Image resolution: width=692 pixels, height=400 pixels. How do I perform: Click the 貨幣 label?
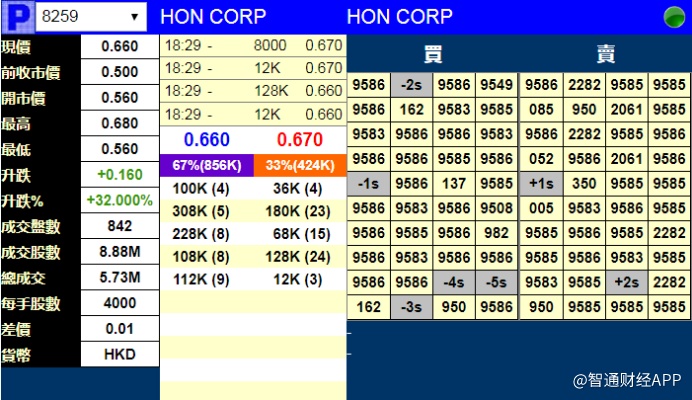click(16, 355)
